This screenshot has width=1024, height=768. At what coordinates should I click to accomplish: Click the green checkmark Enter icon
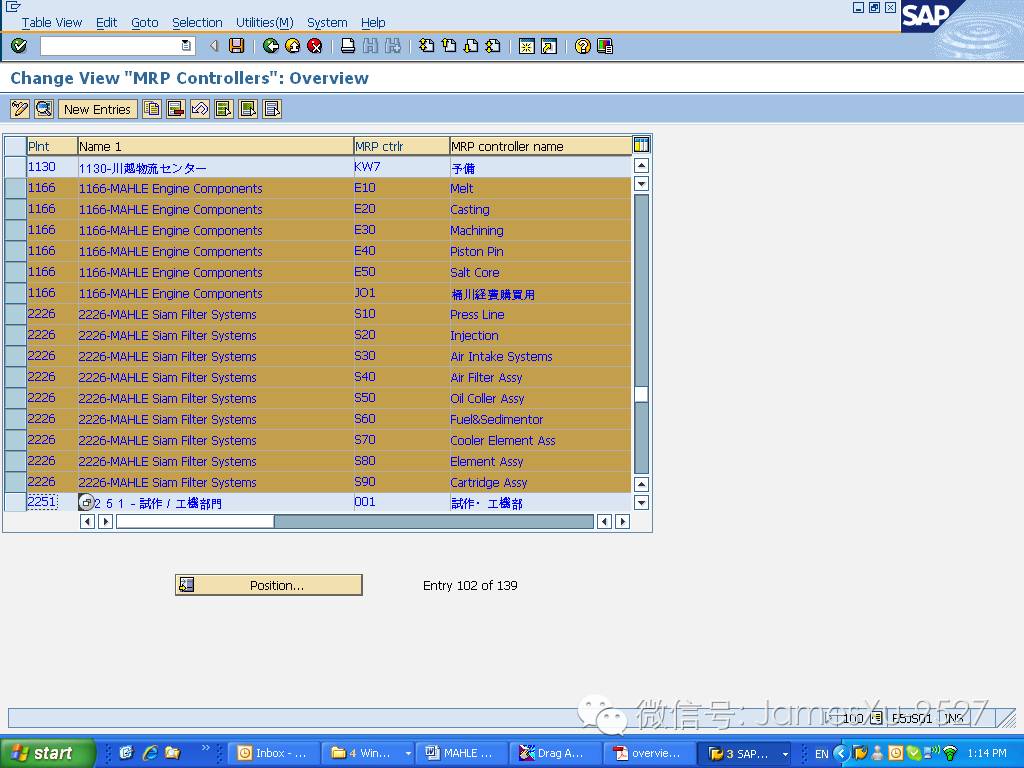pyautogui.click(x=19, y=46)
